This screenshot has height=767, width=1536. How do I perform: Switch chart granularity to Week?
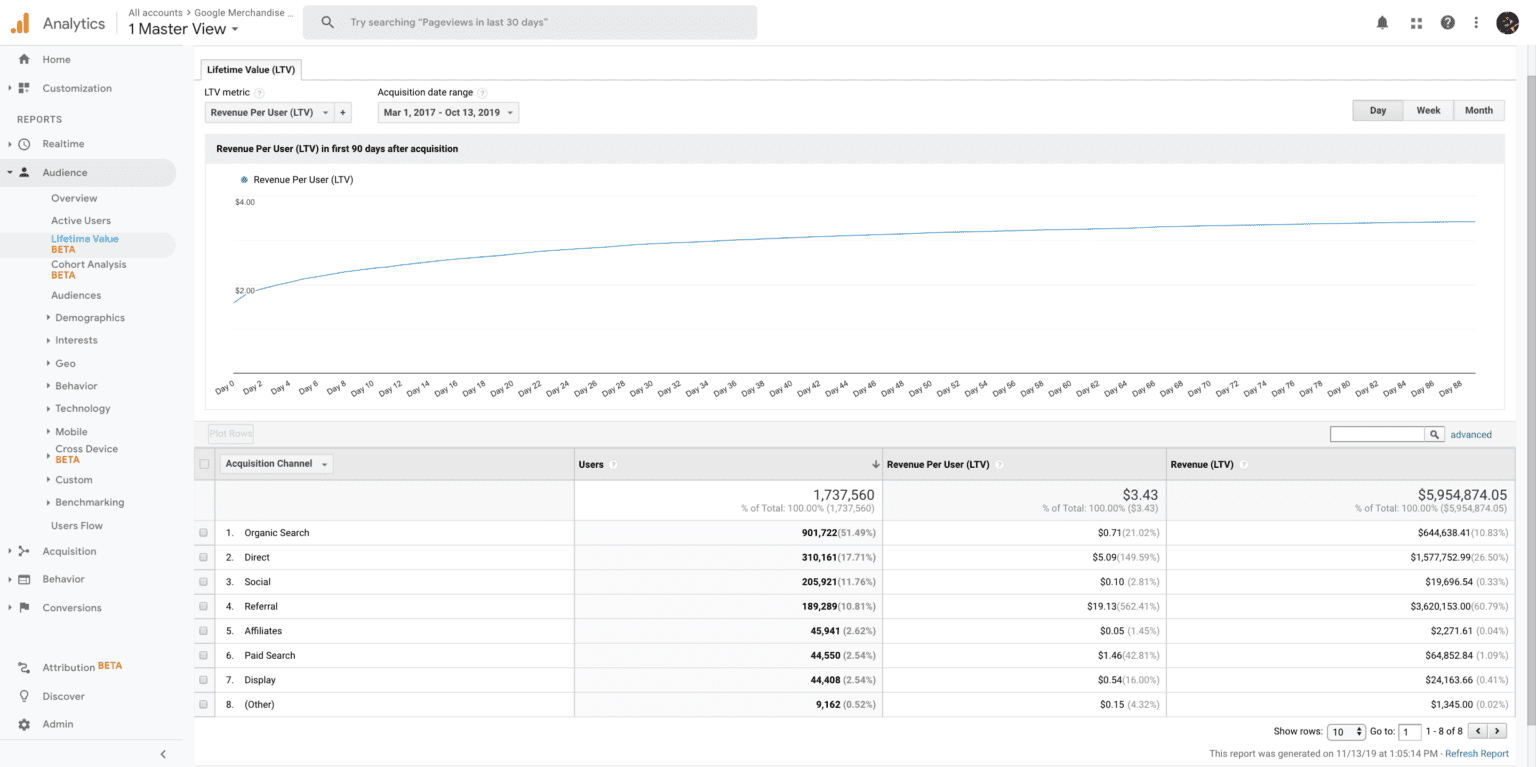1428,110
